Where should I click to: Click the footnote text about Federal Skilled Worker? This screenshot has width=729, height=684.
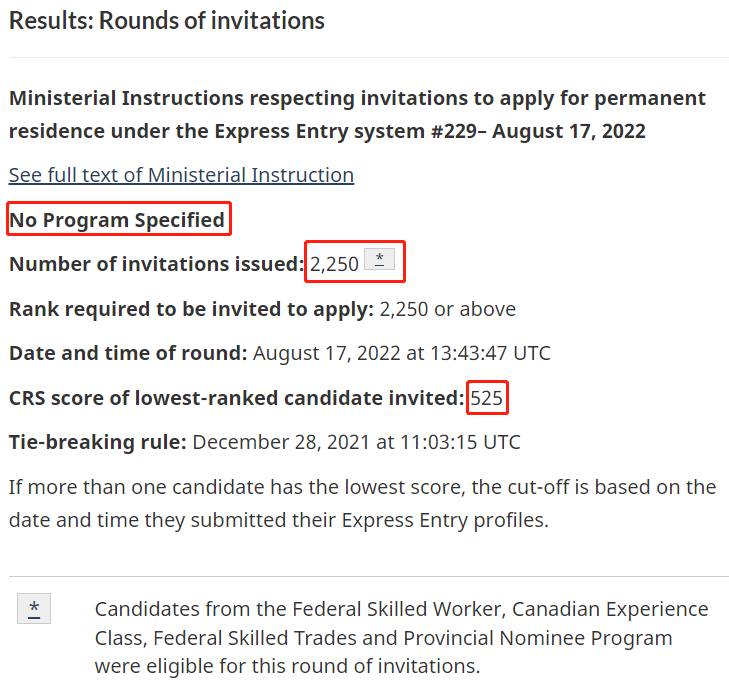click(x=402, y=638)
